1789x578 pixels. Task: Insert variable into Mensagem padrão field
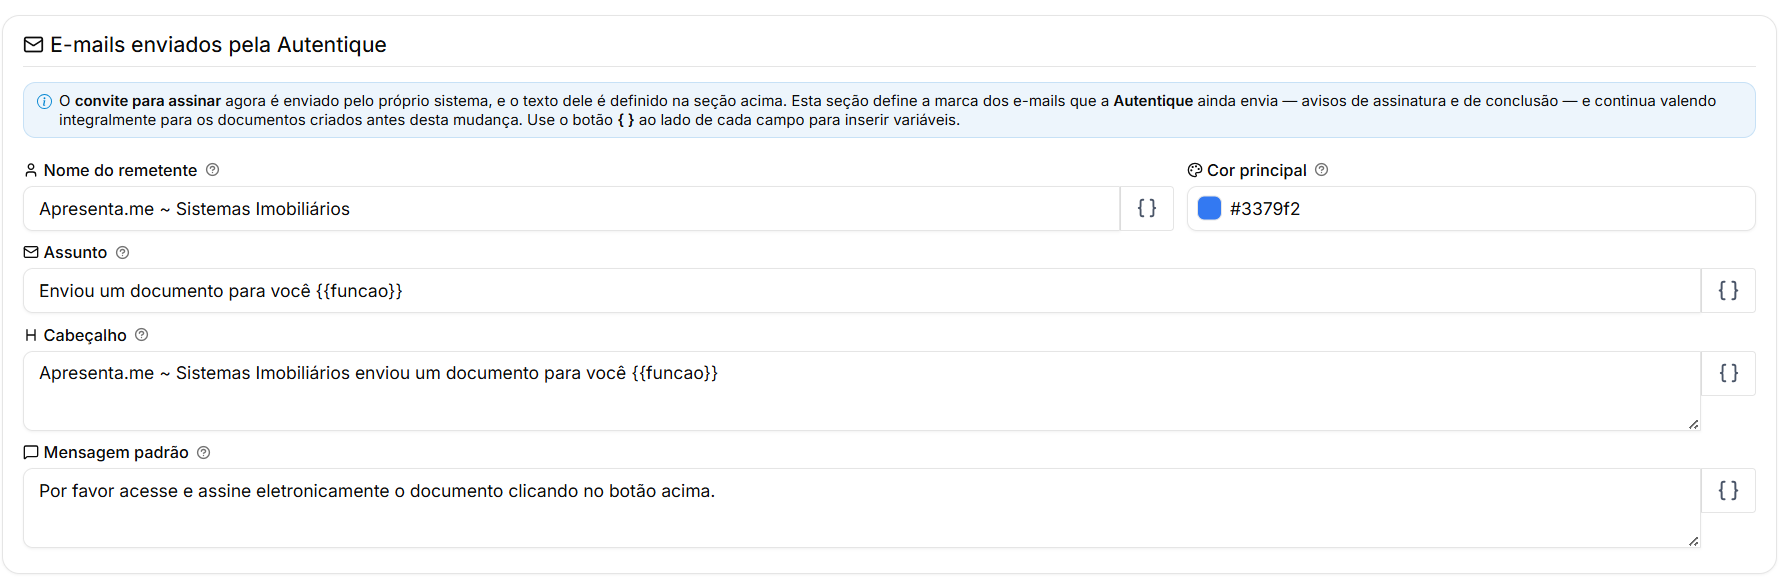point(1727,491)
